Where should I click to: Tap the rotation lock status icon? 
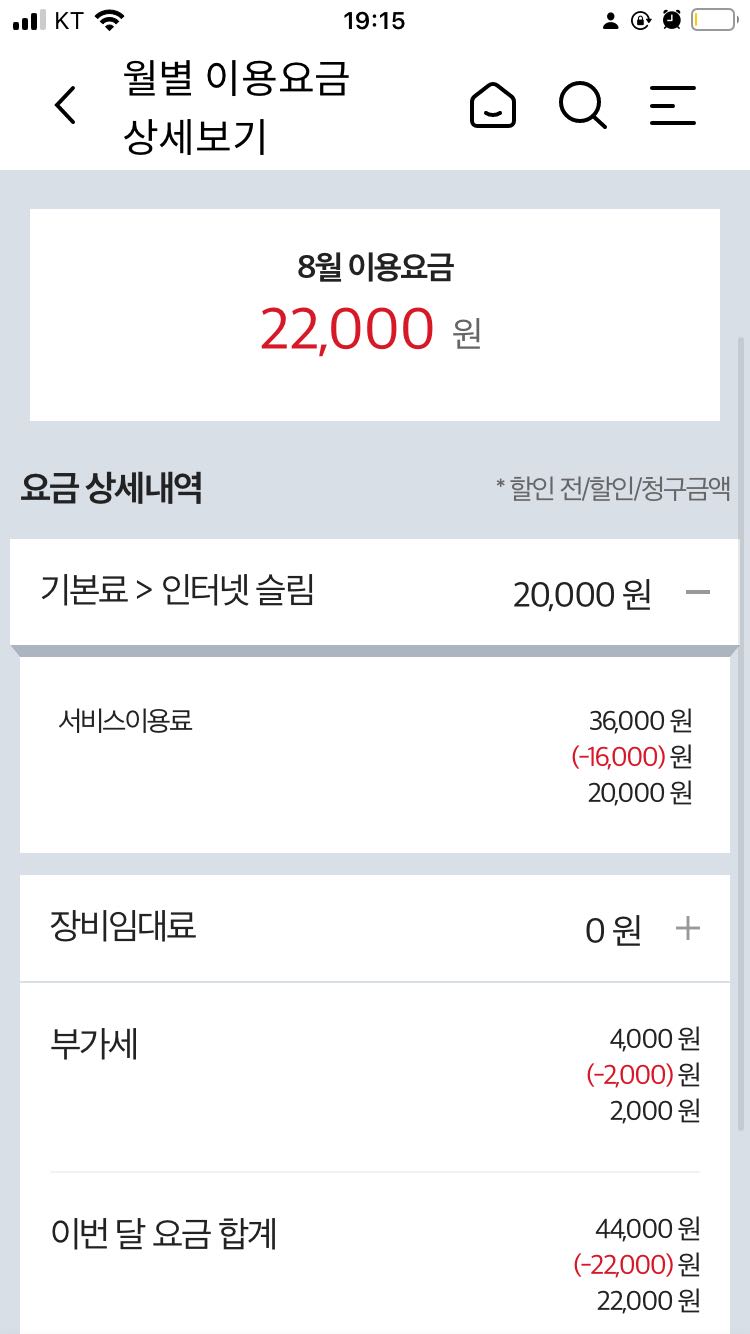pos(641,20)
